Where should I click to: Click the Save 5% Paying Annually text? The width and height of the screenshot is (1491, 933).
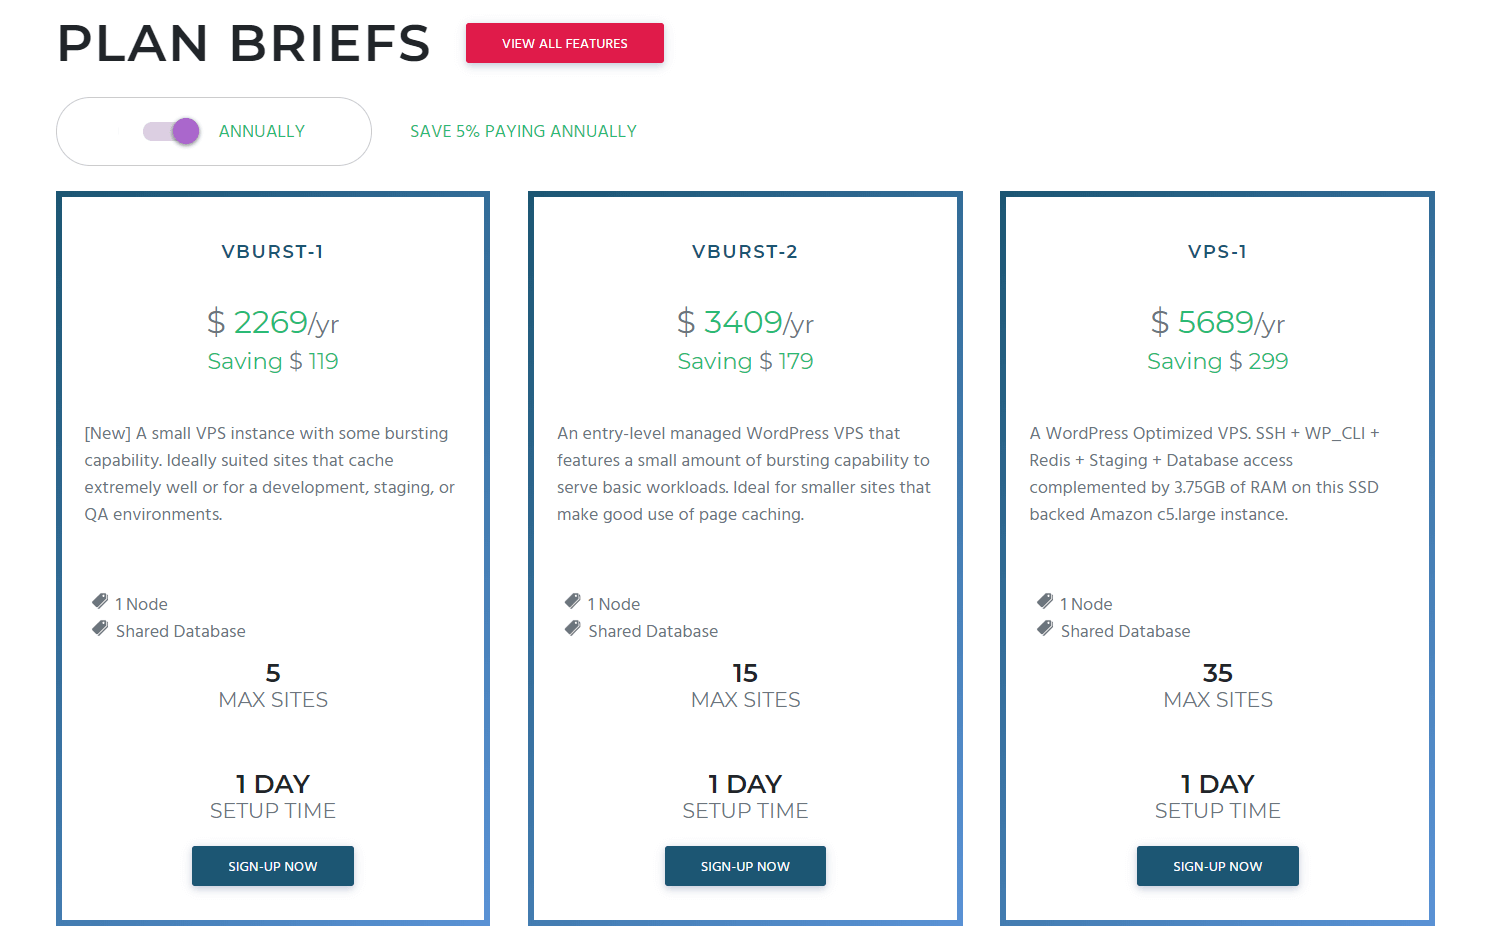pos(523,131)
